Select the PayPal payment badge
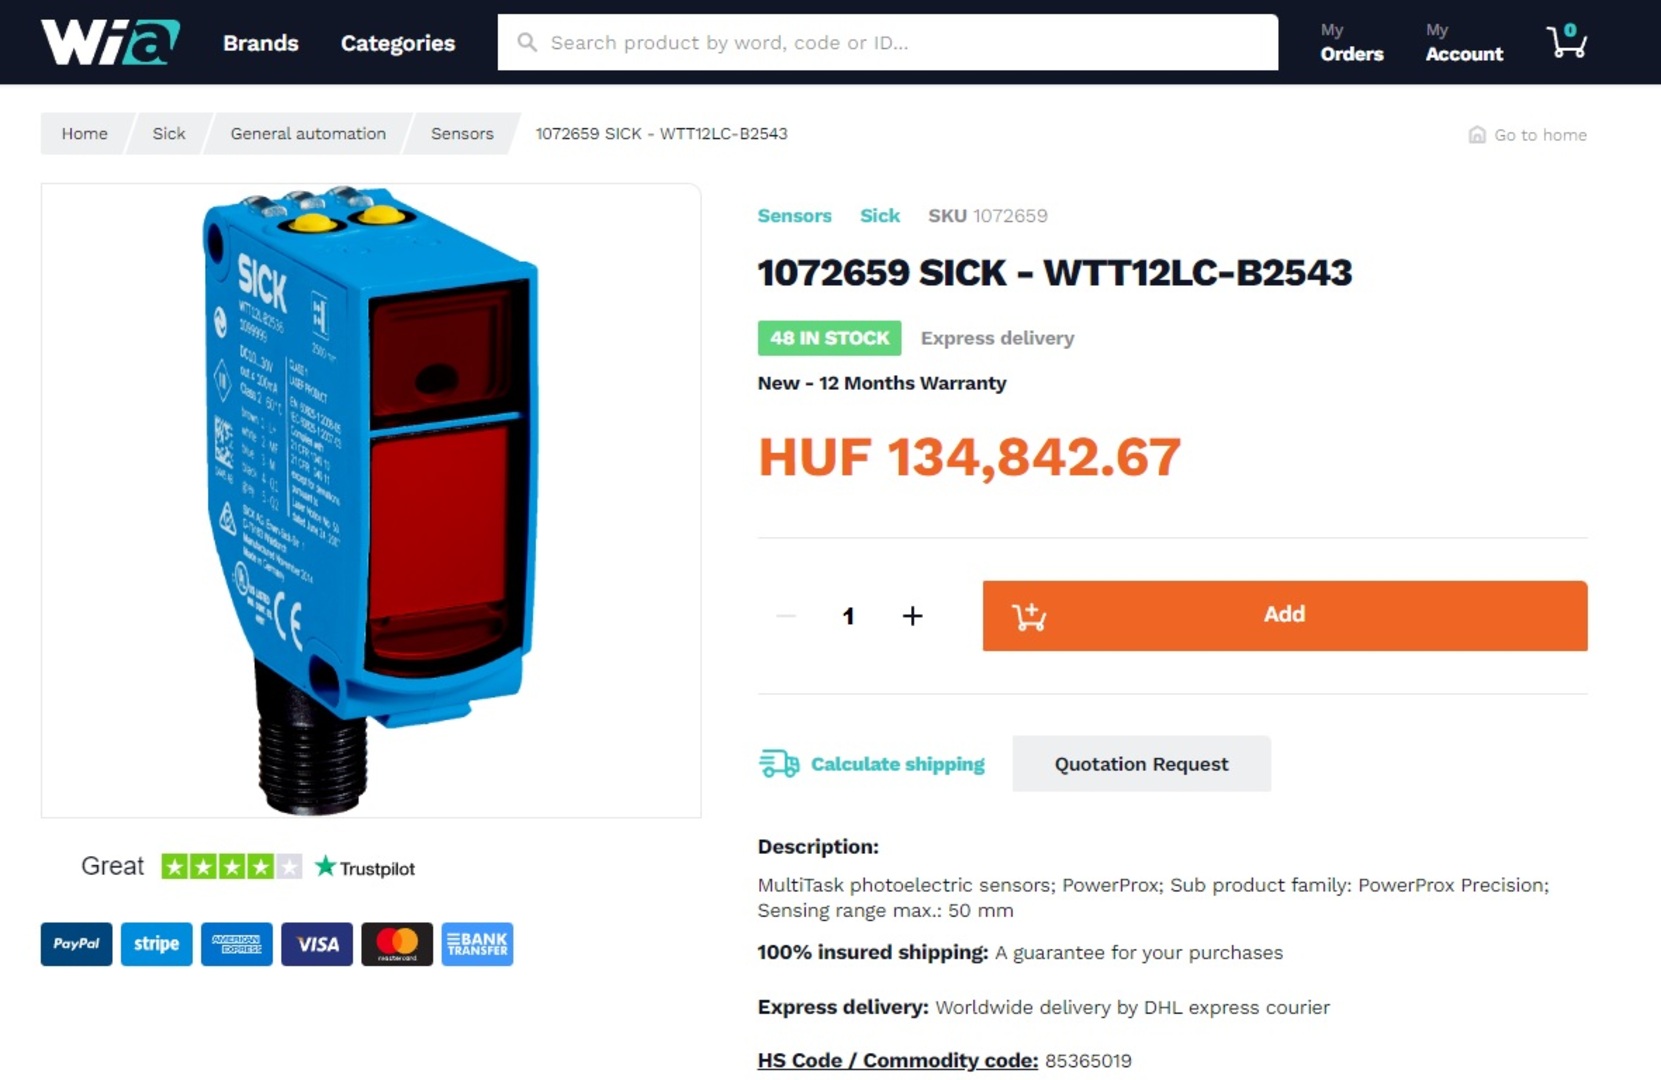1661x1080 pixels. click(77, 944)
